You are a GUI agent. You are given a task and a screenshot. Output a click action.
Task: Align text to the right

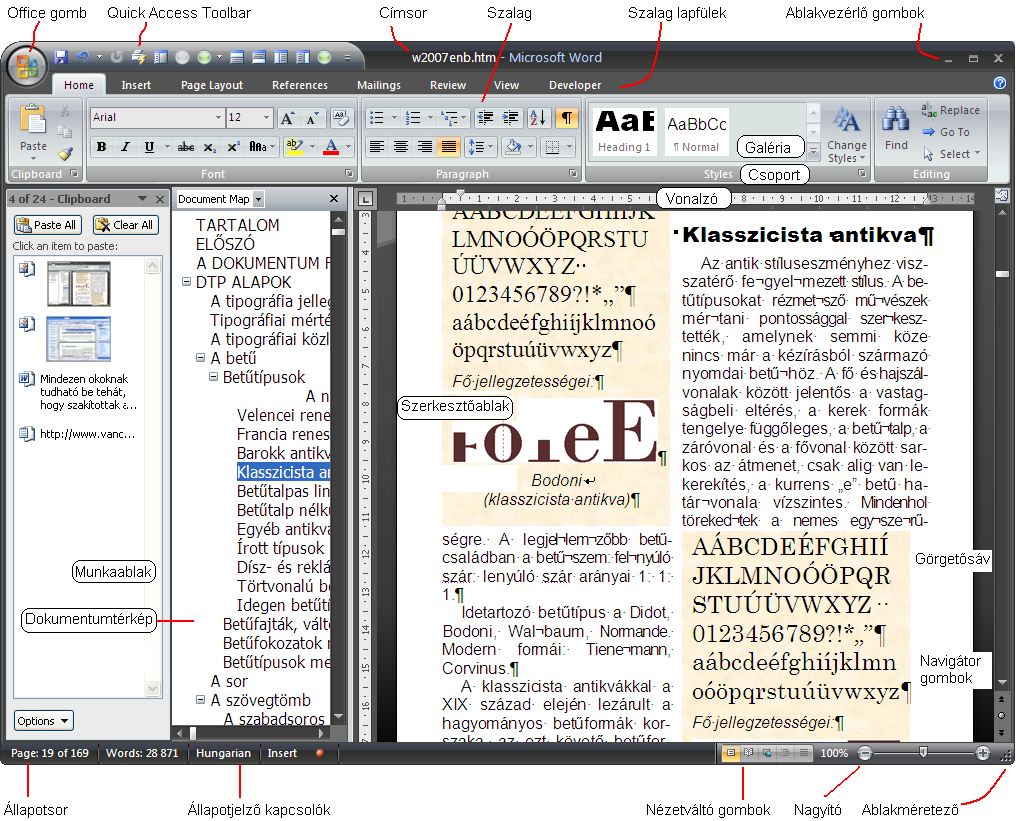point(424,147)
